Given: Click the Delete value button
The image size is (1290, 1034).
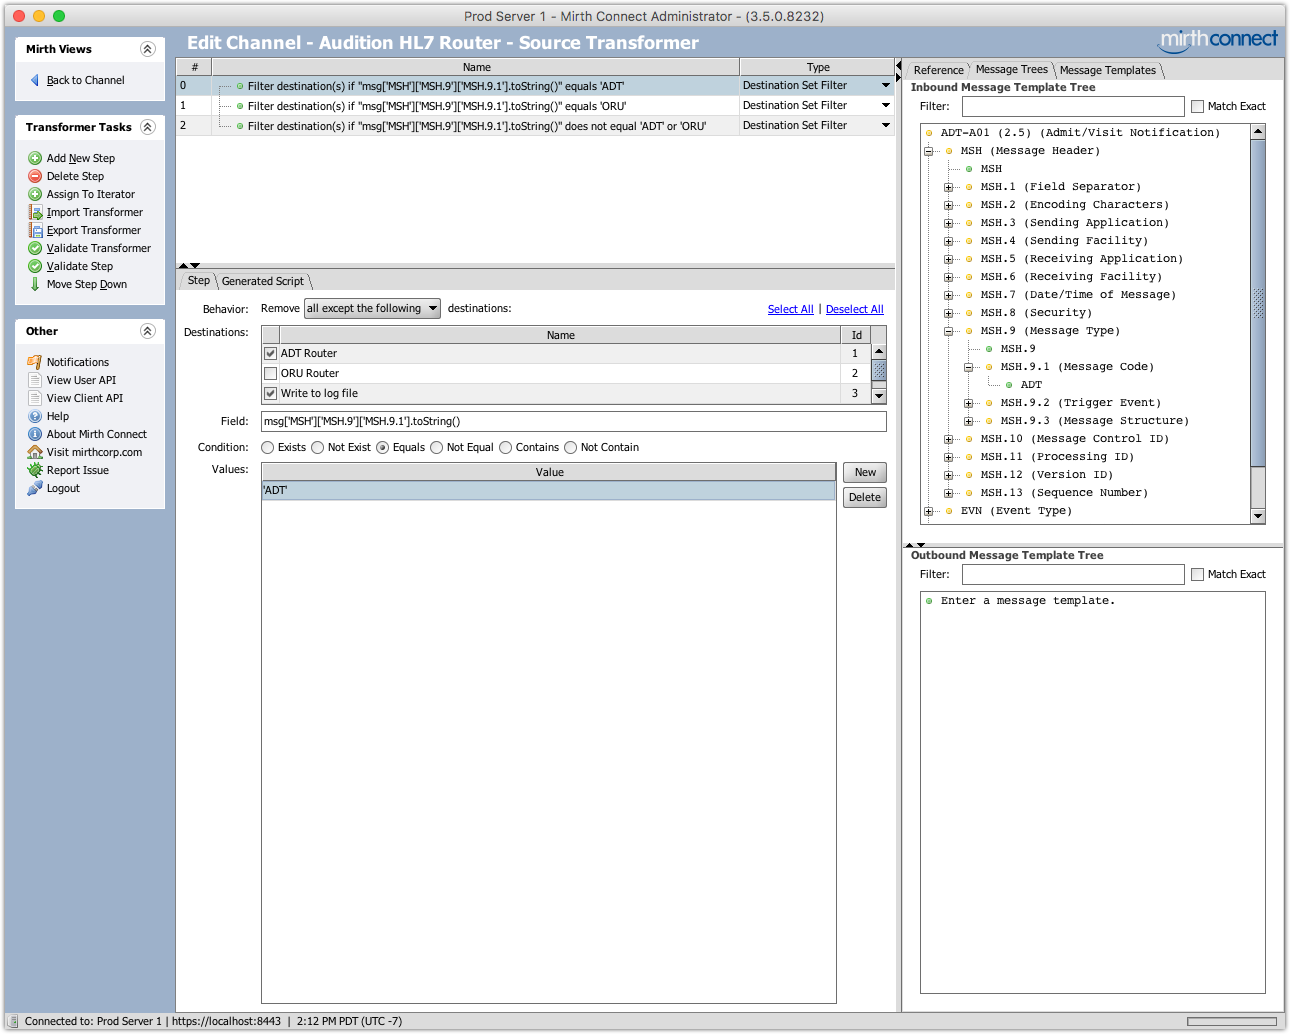Looking at the screenshot, I should point(865,497).
